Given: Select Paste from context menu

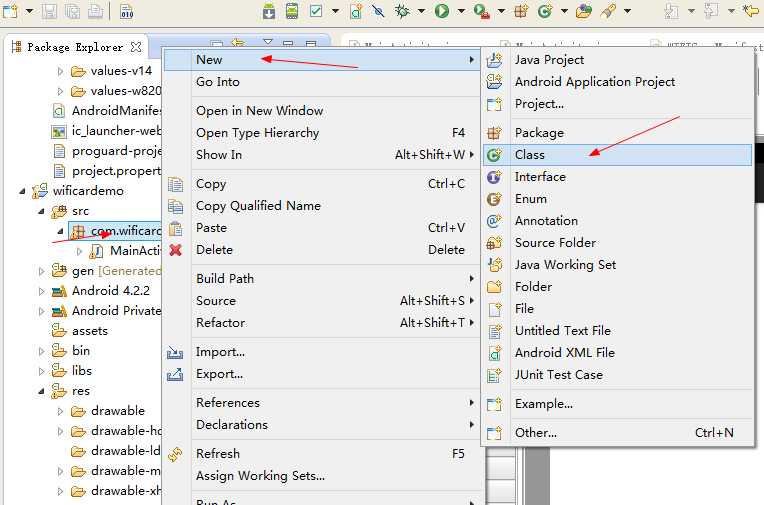Looking at the screenshot, I should [322, 228].
